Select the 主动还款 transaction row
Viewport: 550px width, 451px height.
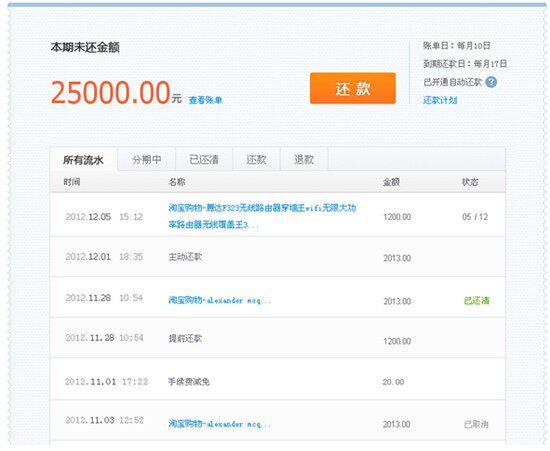(277, 257)
